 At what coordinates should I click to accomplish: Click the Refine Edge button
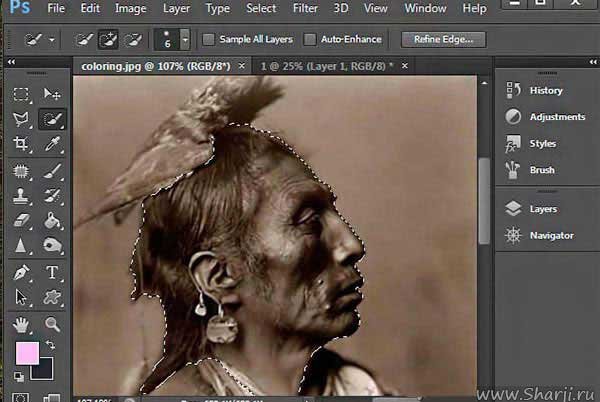(443, 40)
